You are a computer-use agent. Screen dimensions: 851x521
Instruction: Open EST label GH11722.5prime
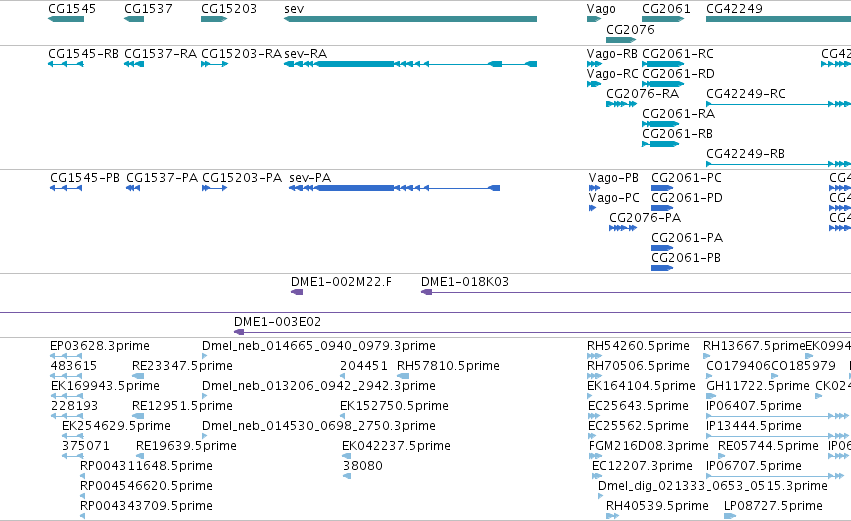pyautogui.click(x=758, y=386)
